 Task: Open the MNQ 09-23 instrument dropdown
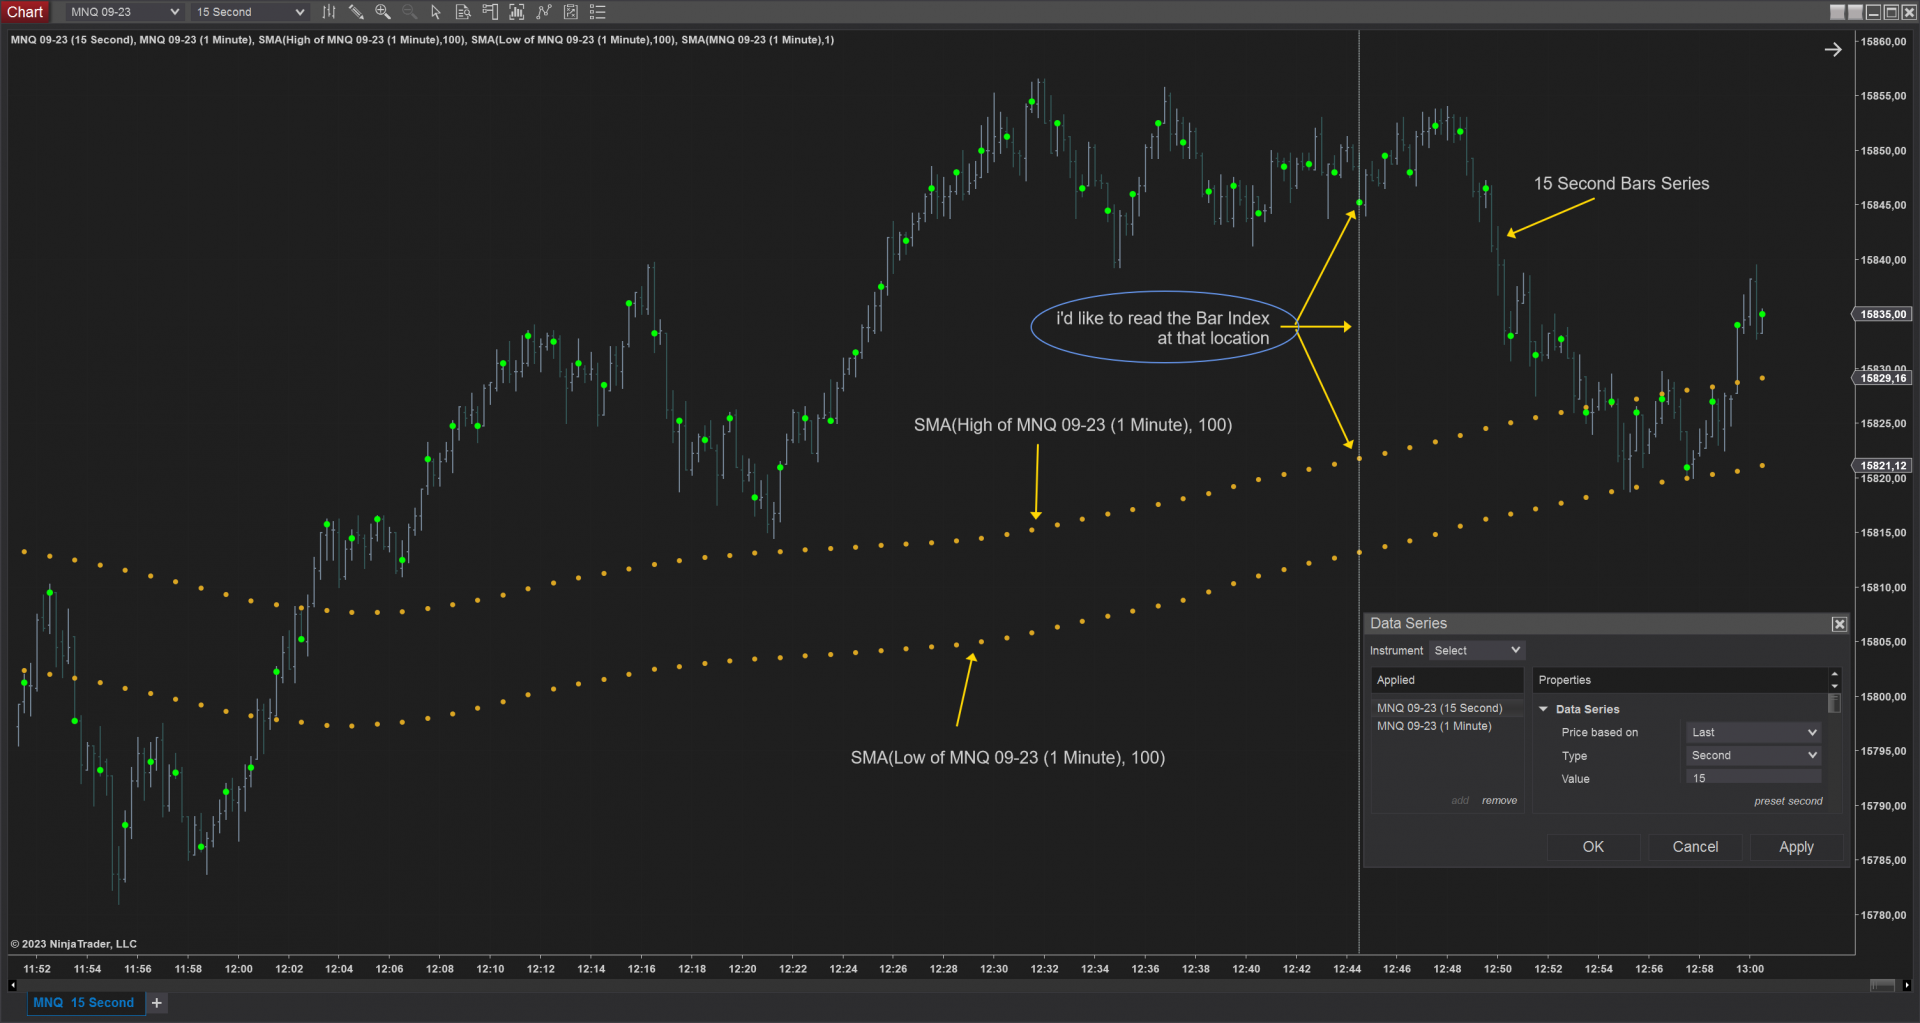click(124, 12)
